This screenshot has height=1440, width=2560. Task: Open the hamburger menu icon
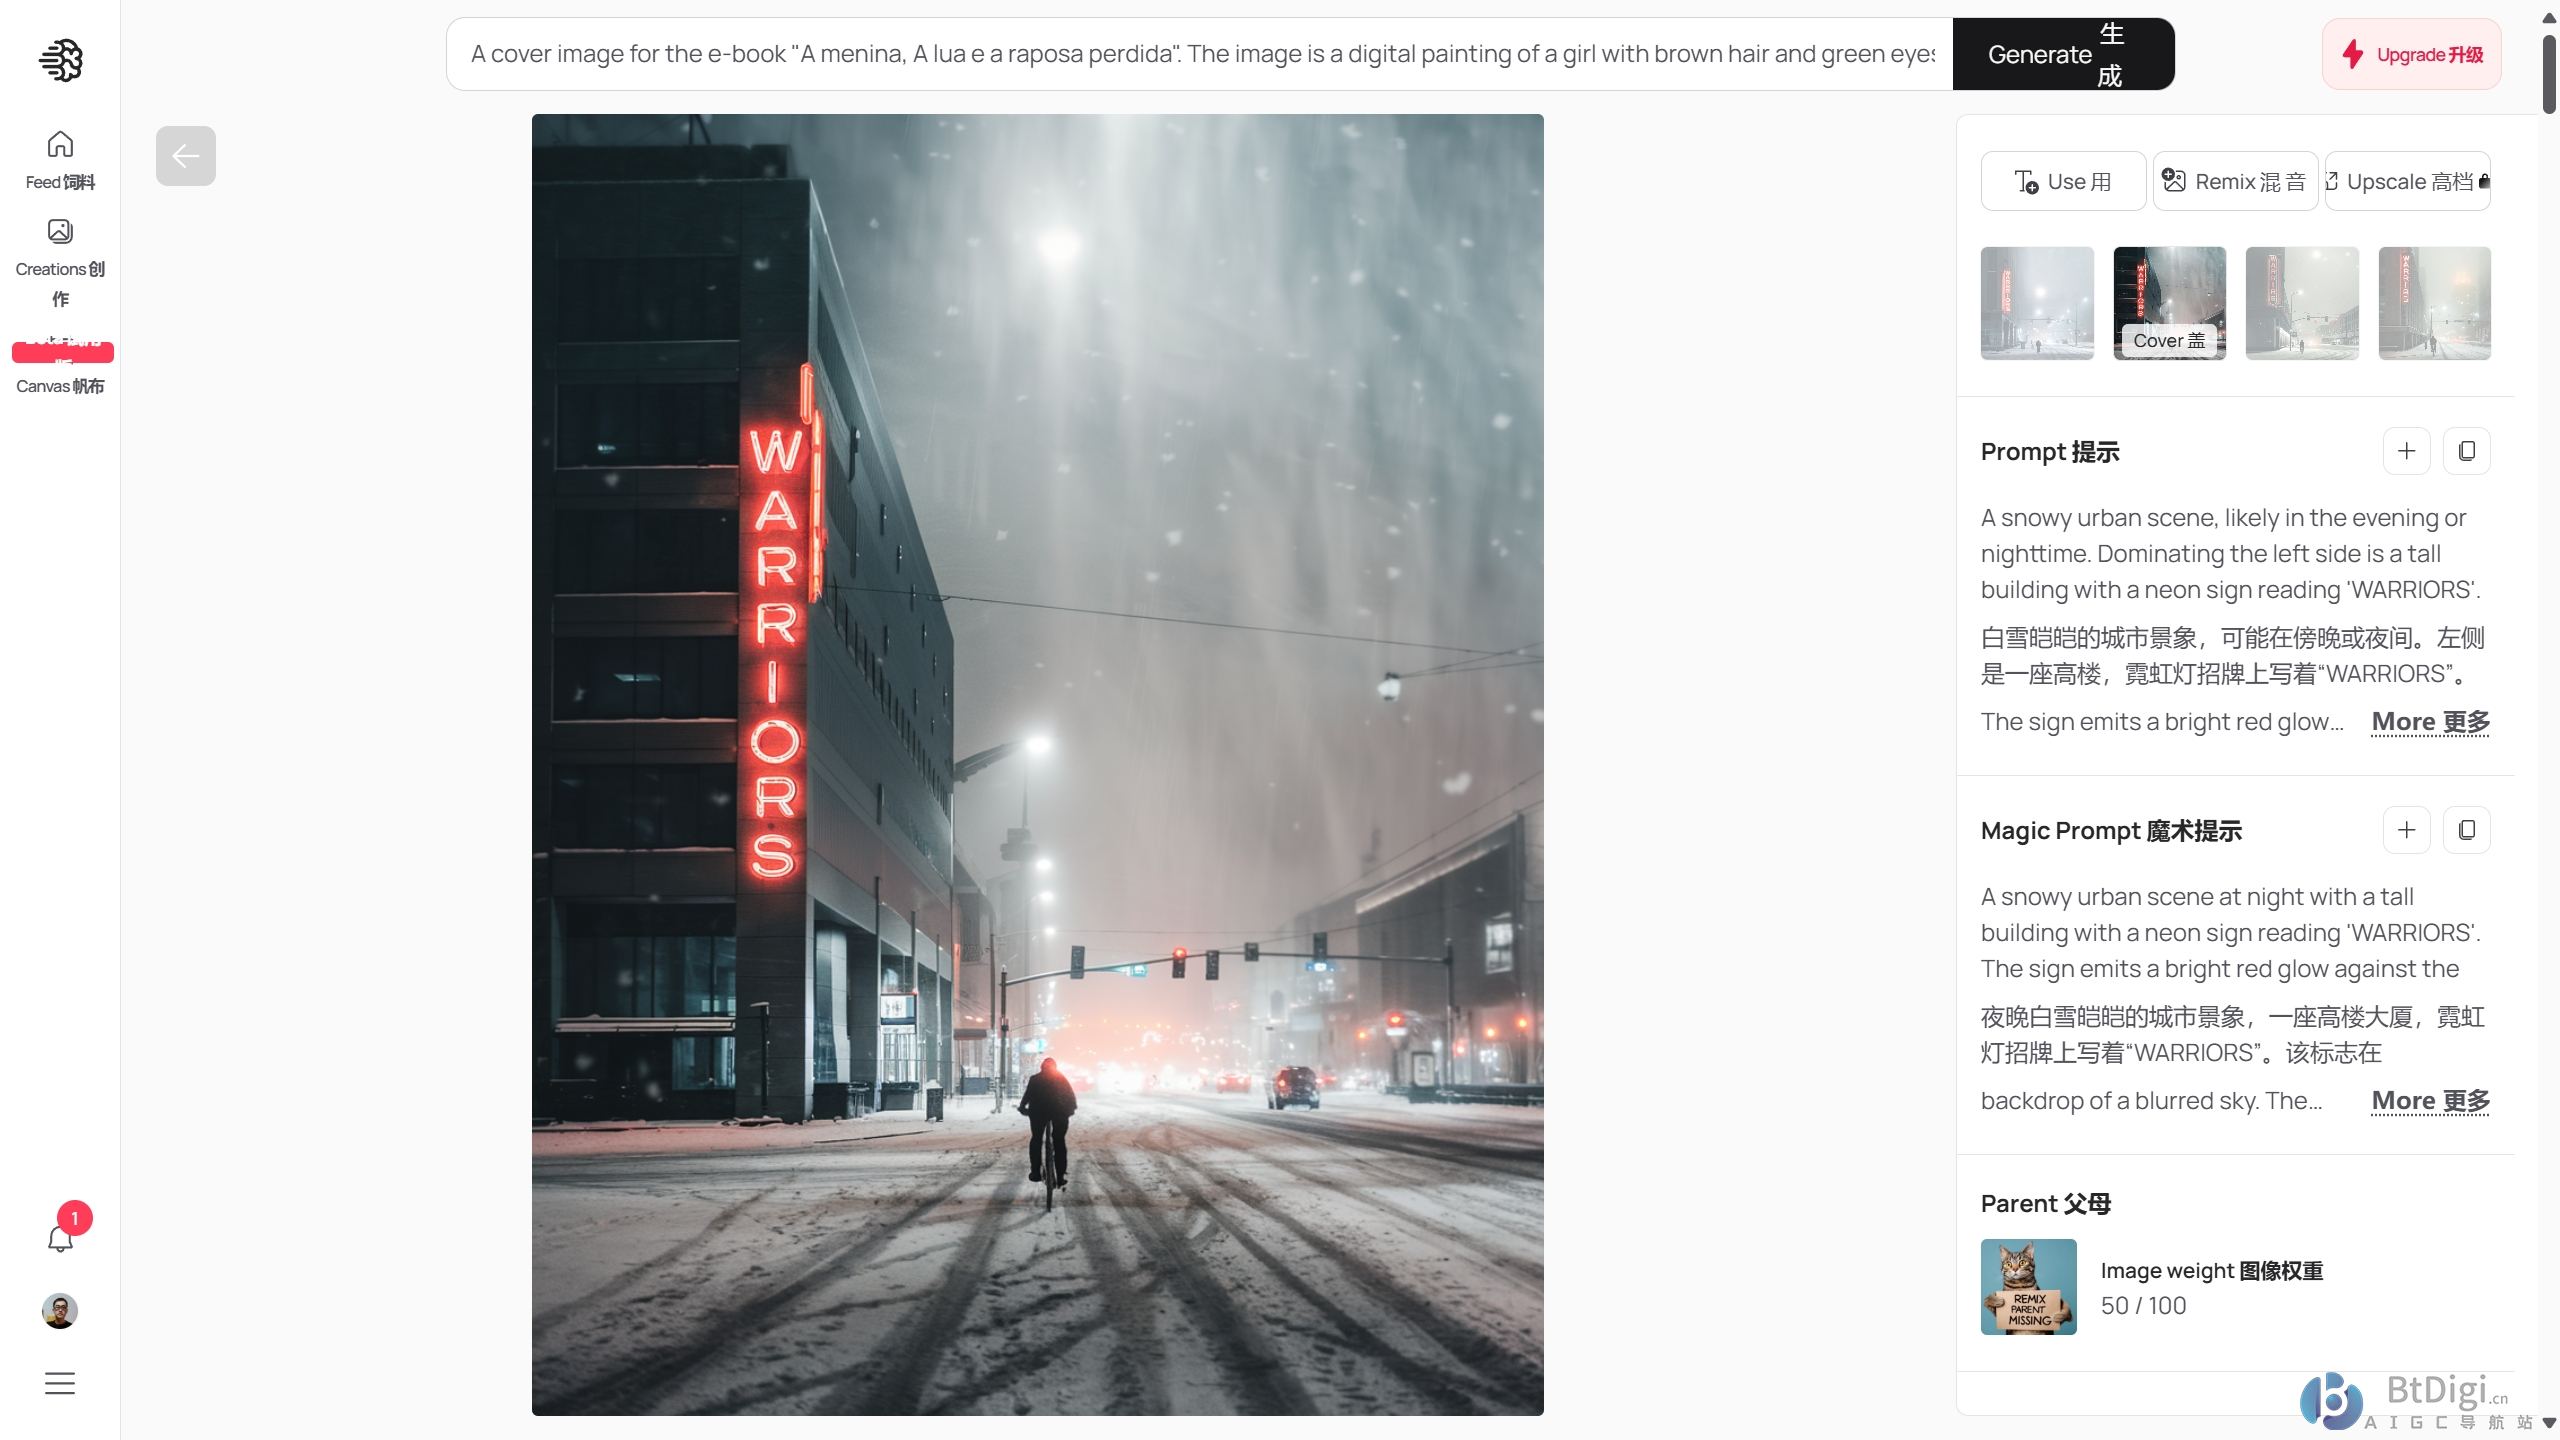[x=60, y=1383]
